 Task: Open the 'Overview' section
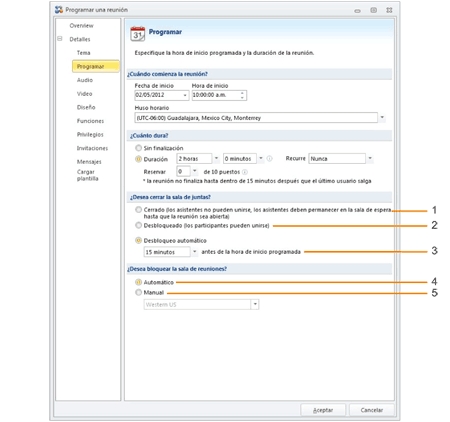[81, 26]
